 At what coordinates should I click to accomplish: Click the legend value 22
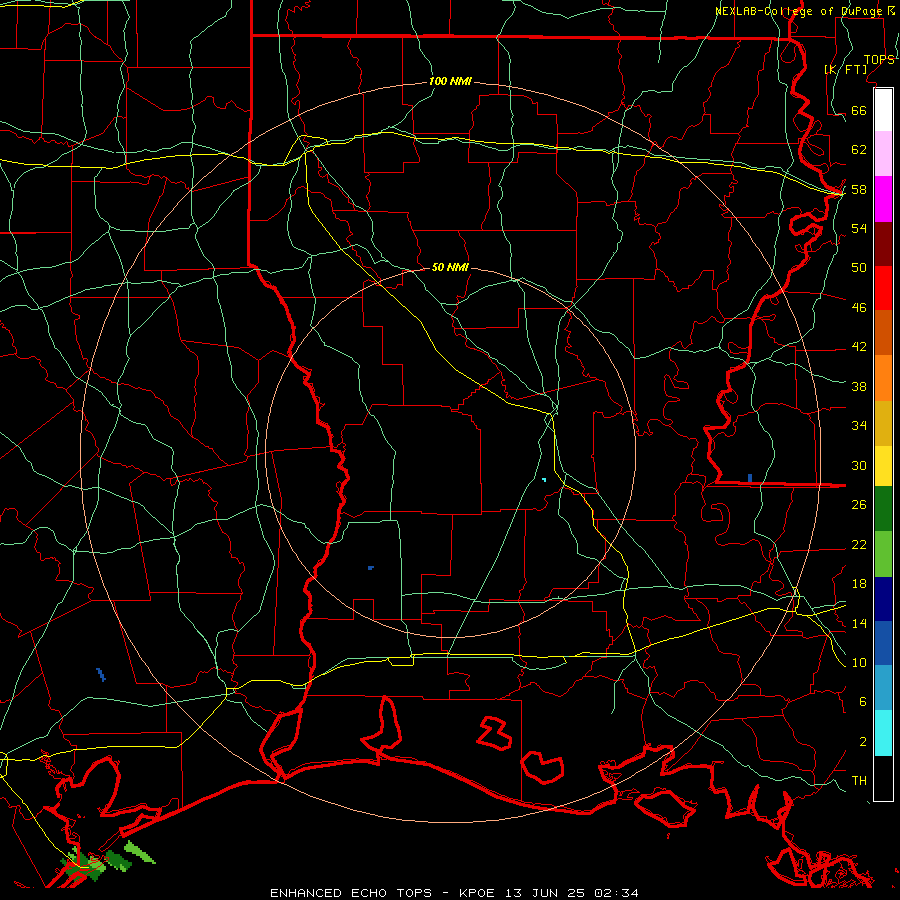(859, 544)
